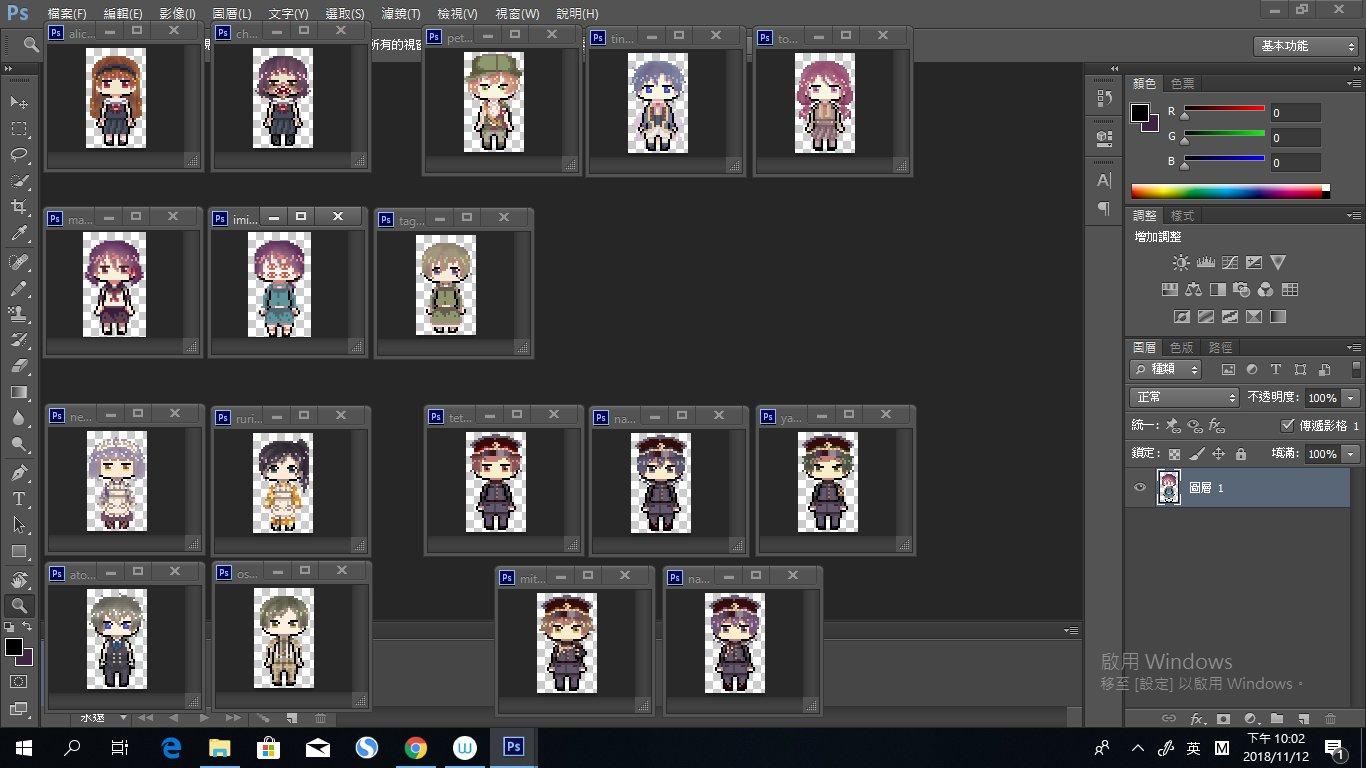Viewport: 1366px width, 768px height.
Task: Switch to the 樣式 panel tab
Action: (1182, 215)
